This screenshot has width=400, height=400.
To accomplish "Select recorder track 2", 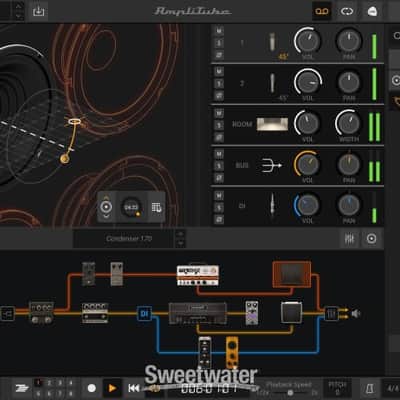I will click(49, 383).
